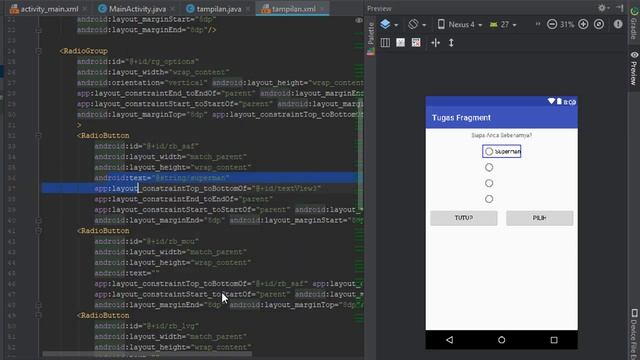Close the activity_main.xml tab
This screenshot has height=360, width=640.
(x=84, y=9)
